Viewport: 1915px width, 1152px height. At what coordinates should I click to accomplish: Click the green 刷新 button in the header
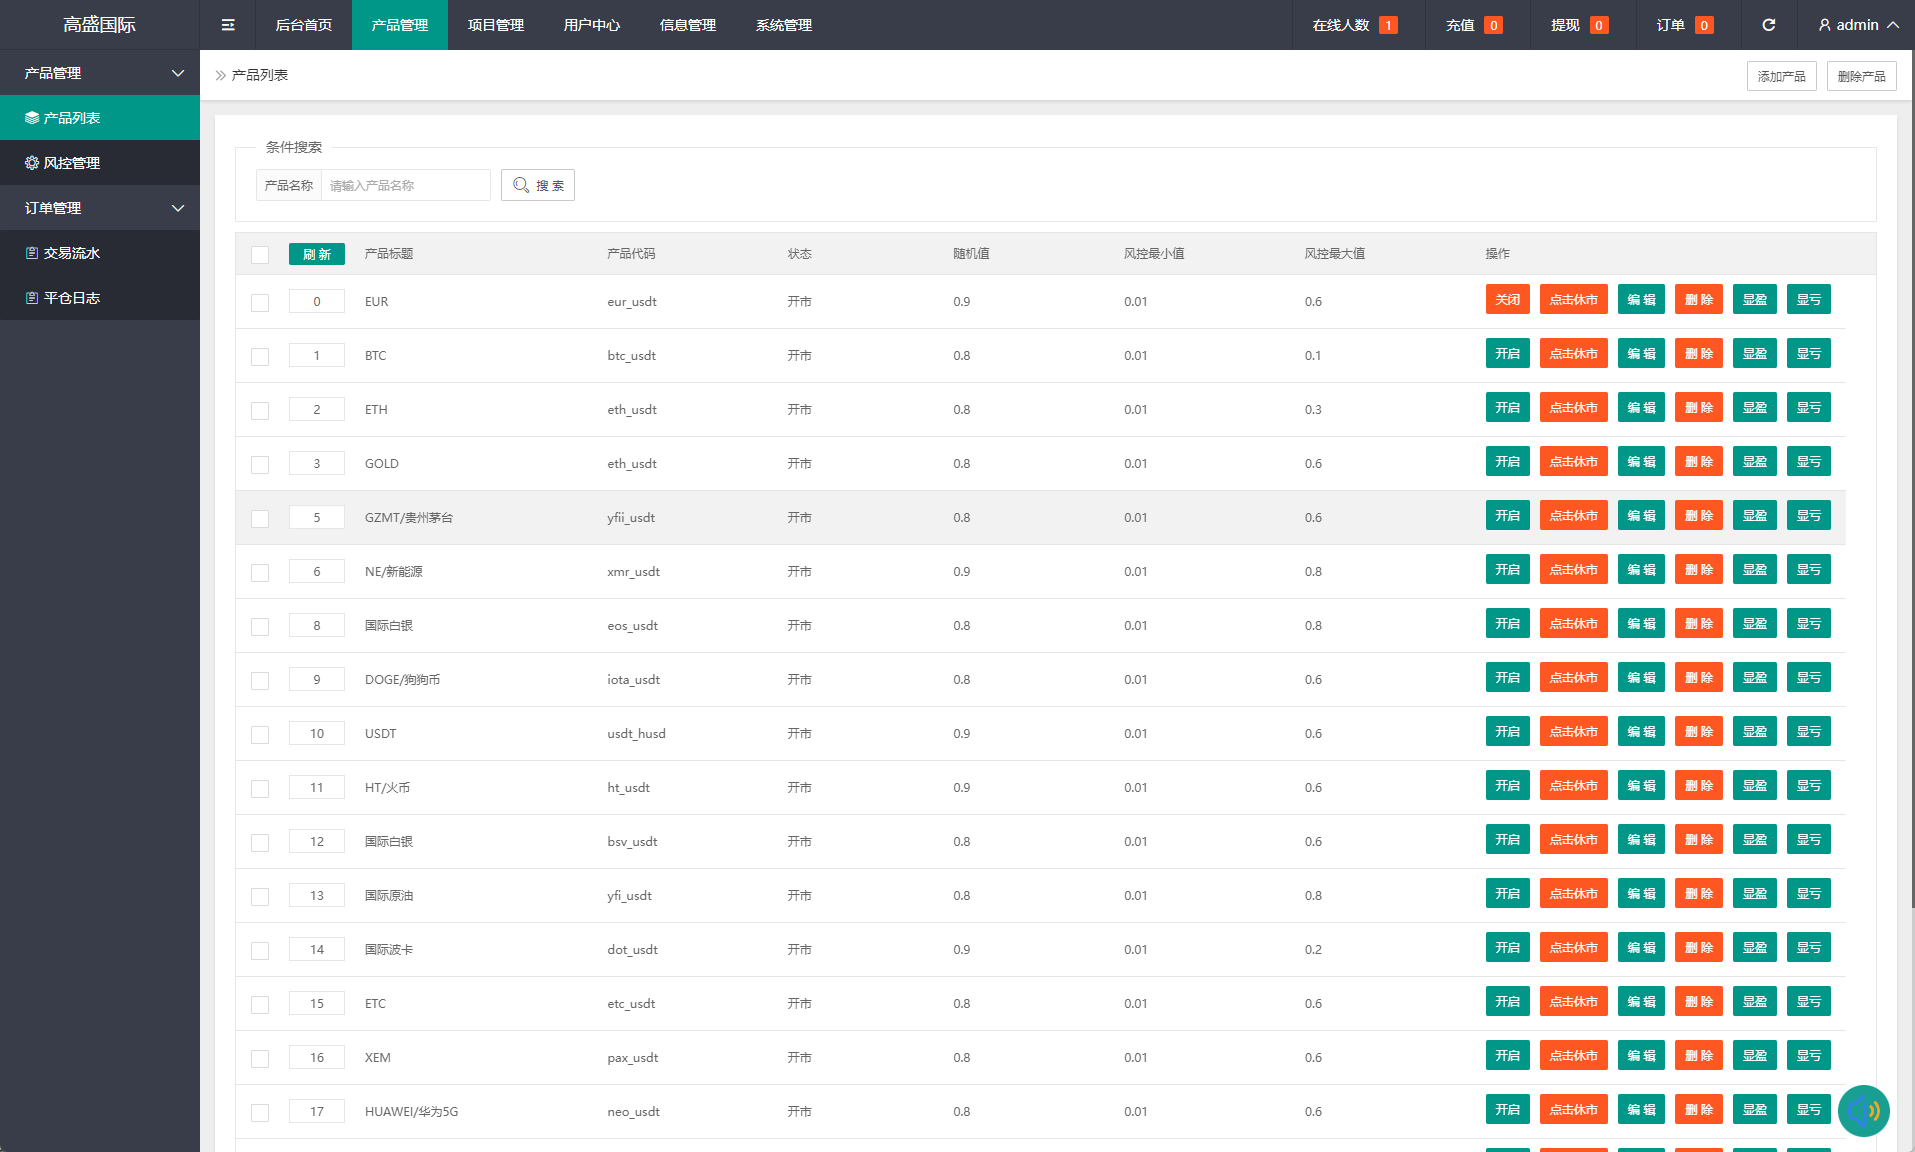coord(317,254)
